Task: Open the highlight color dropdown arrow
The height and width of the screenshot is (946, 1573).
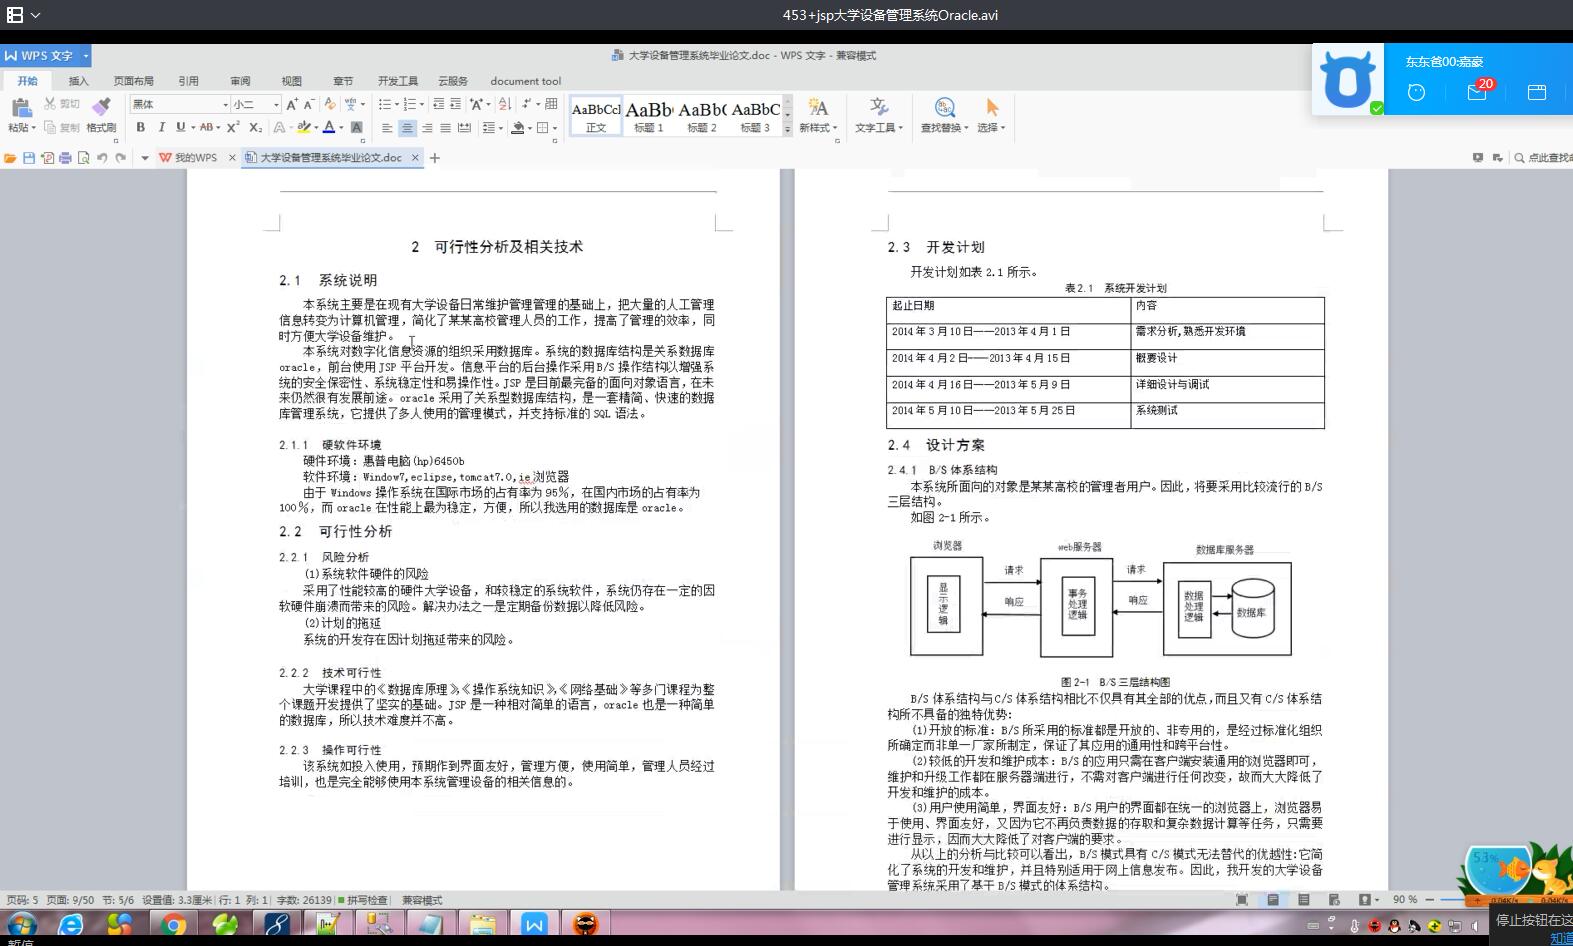Action: pos(316,127)
